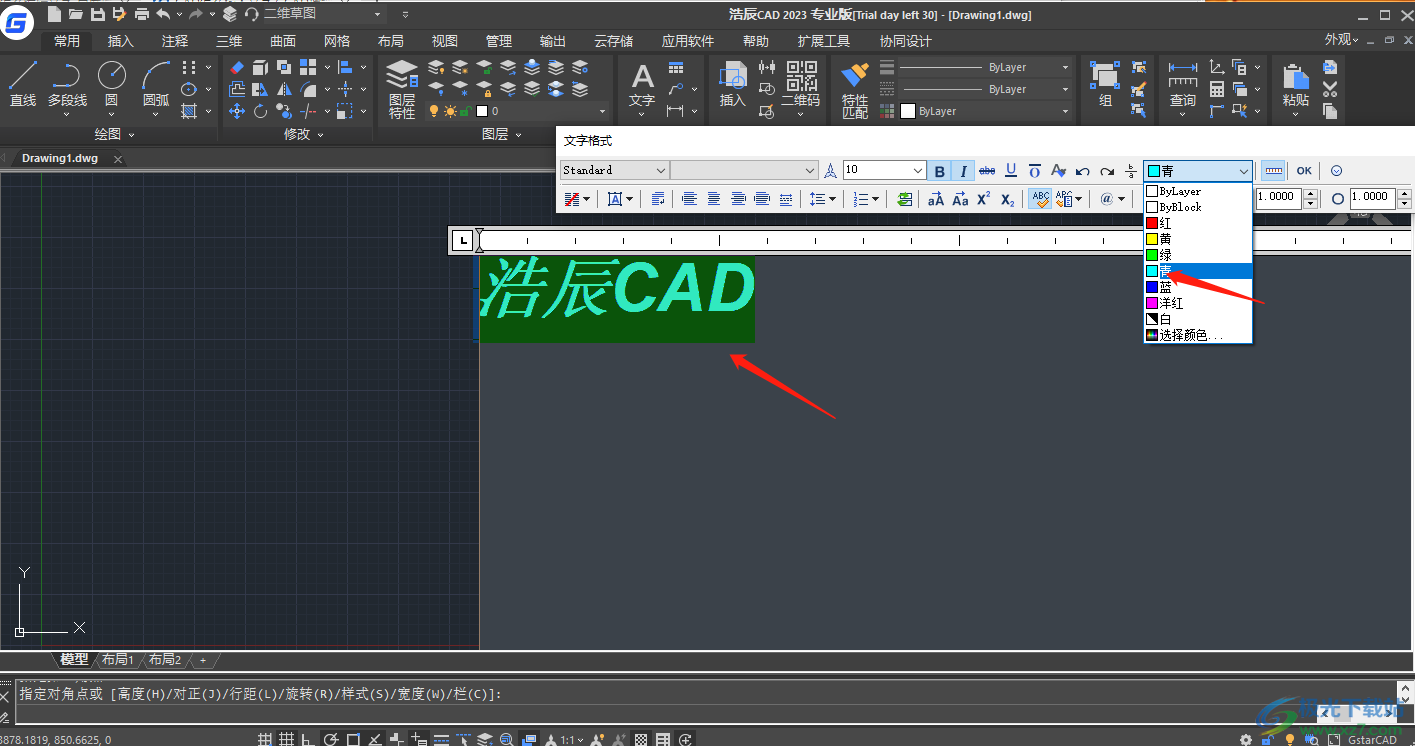The height and width of the screenshot is (746, 1415).
Task: Click the Print icon in the quick access bar
Action: pyautogui.click(x=141, y=14)
